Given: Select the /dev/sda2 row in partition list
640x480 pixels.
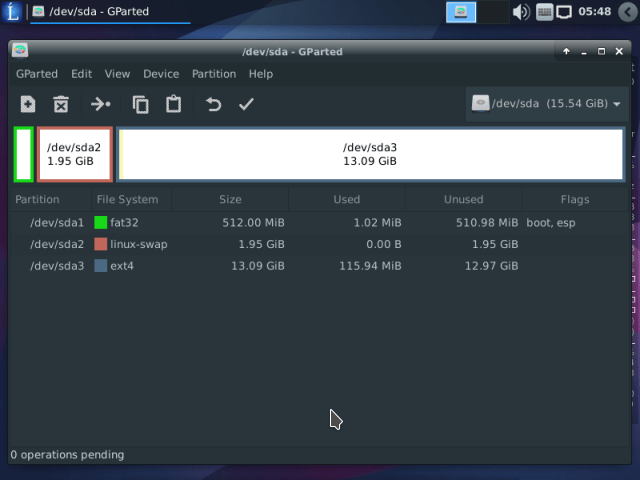Looking at the screenshot, I should coord(320,244).
